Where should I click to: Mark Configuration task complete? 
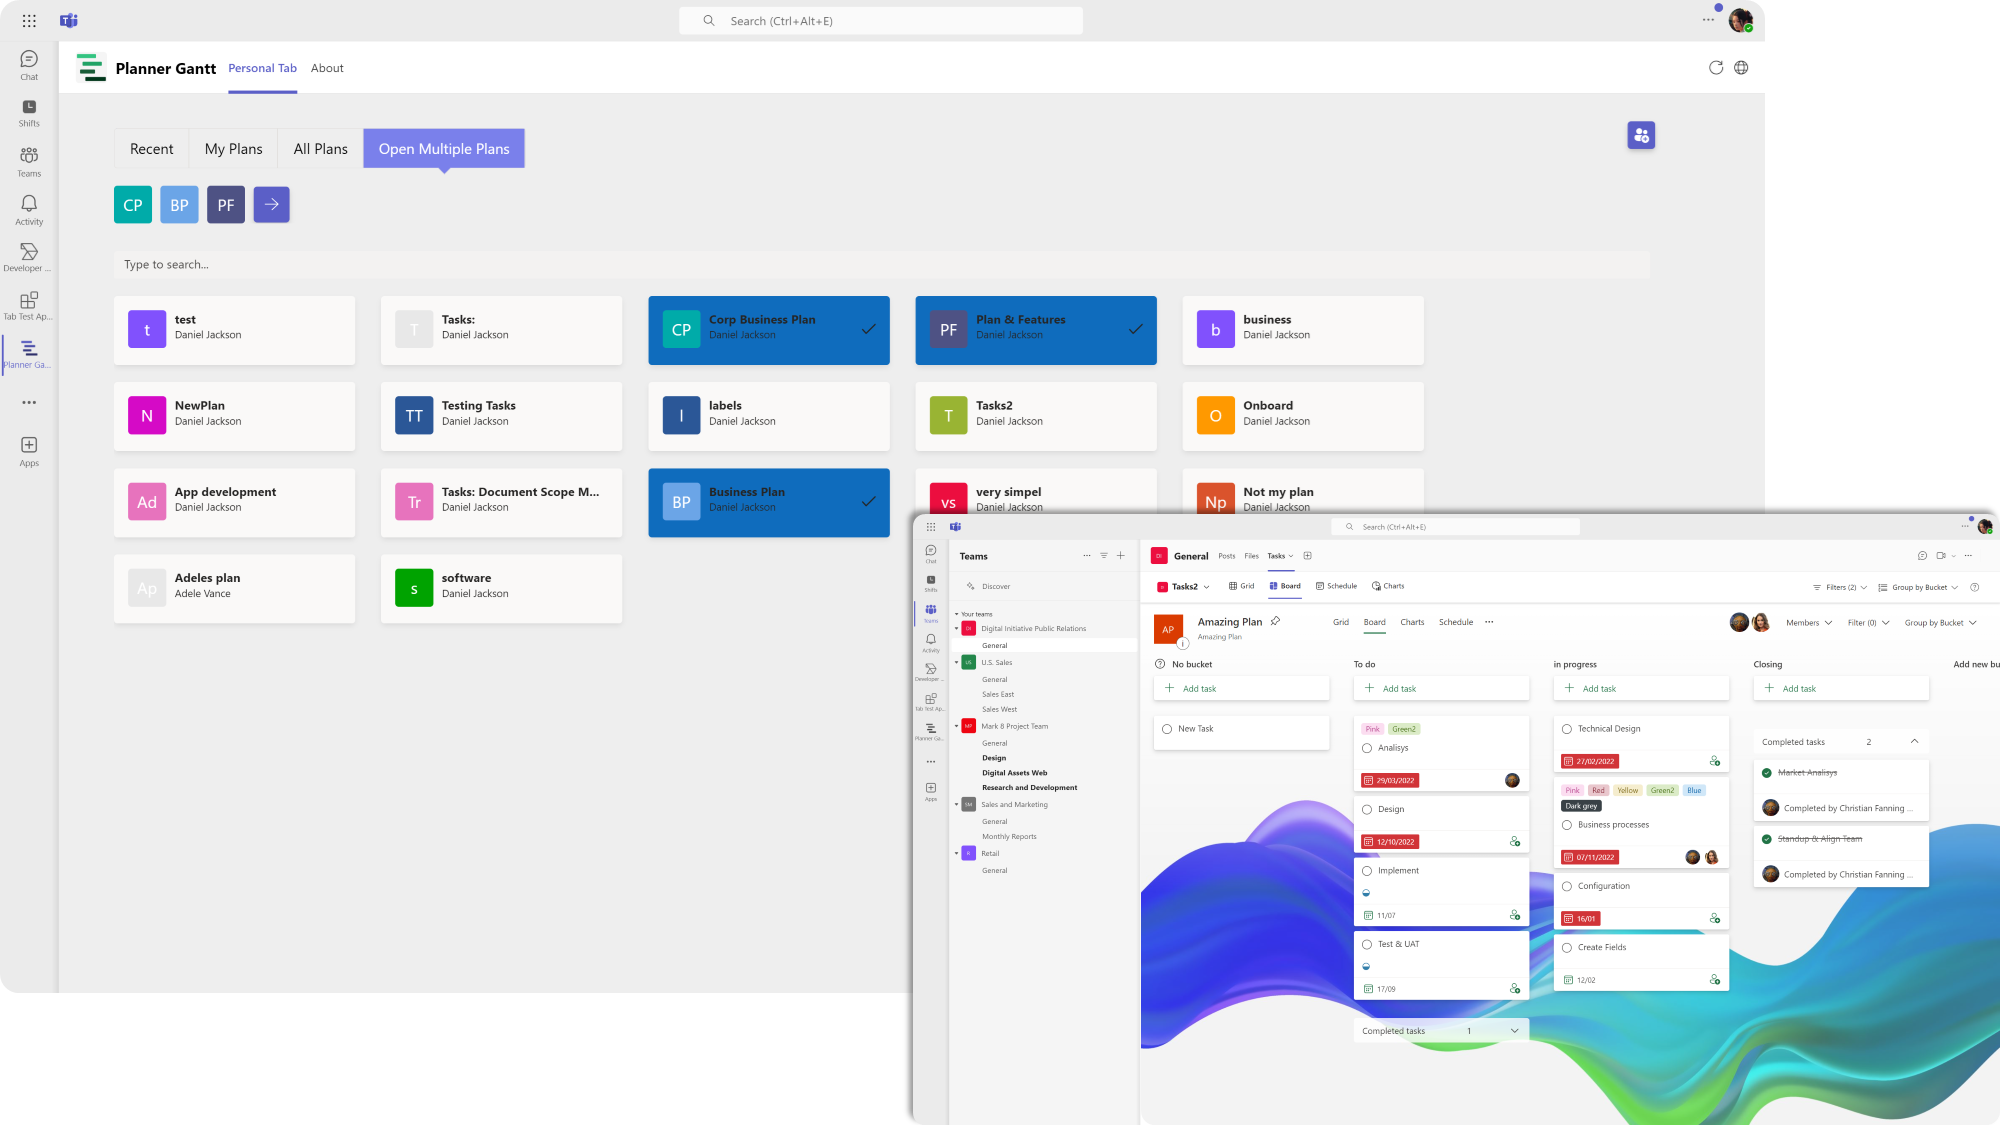1567,886
